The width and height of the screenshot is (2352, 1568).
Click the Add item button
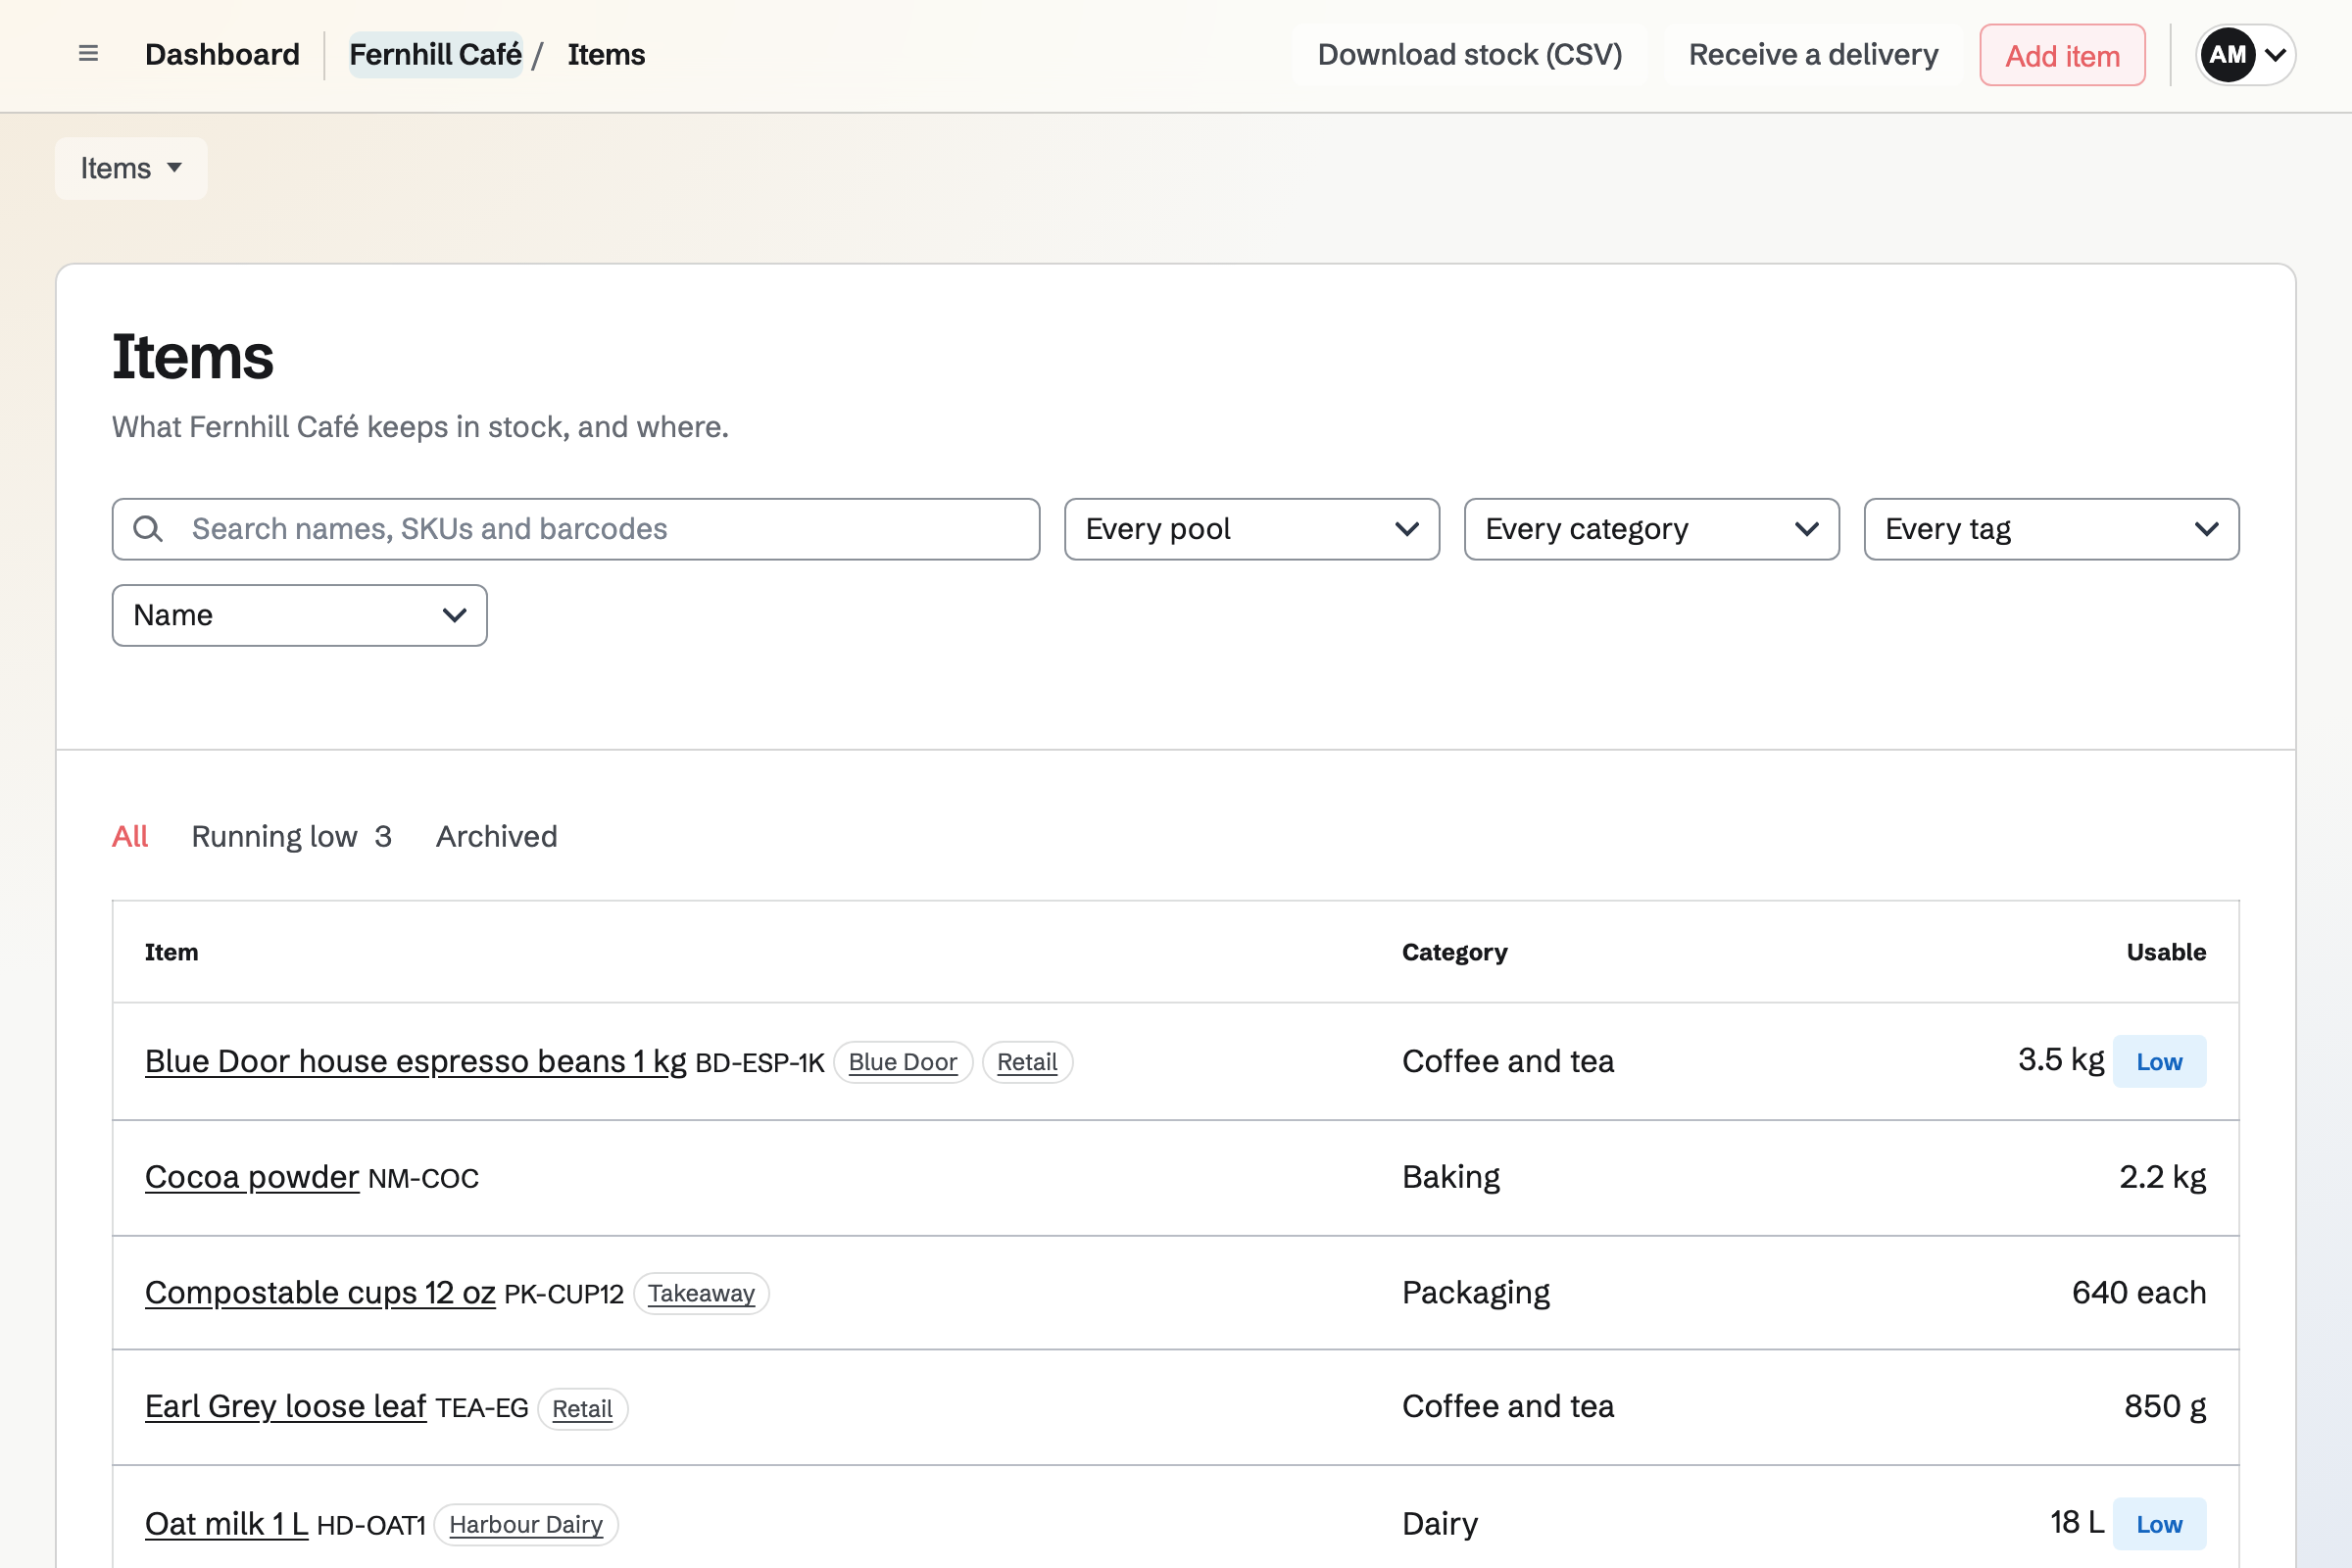[2062, 55]
